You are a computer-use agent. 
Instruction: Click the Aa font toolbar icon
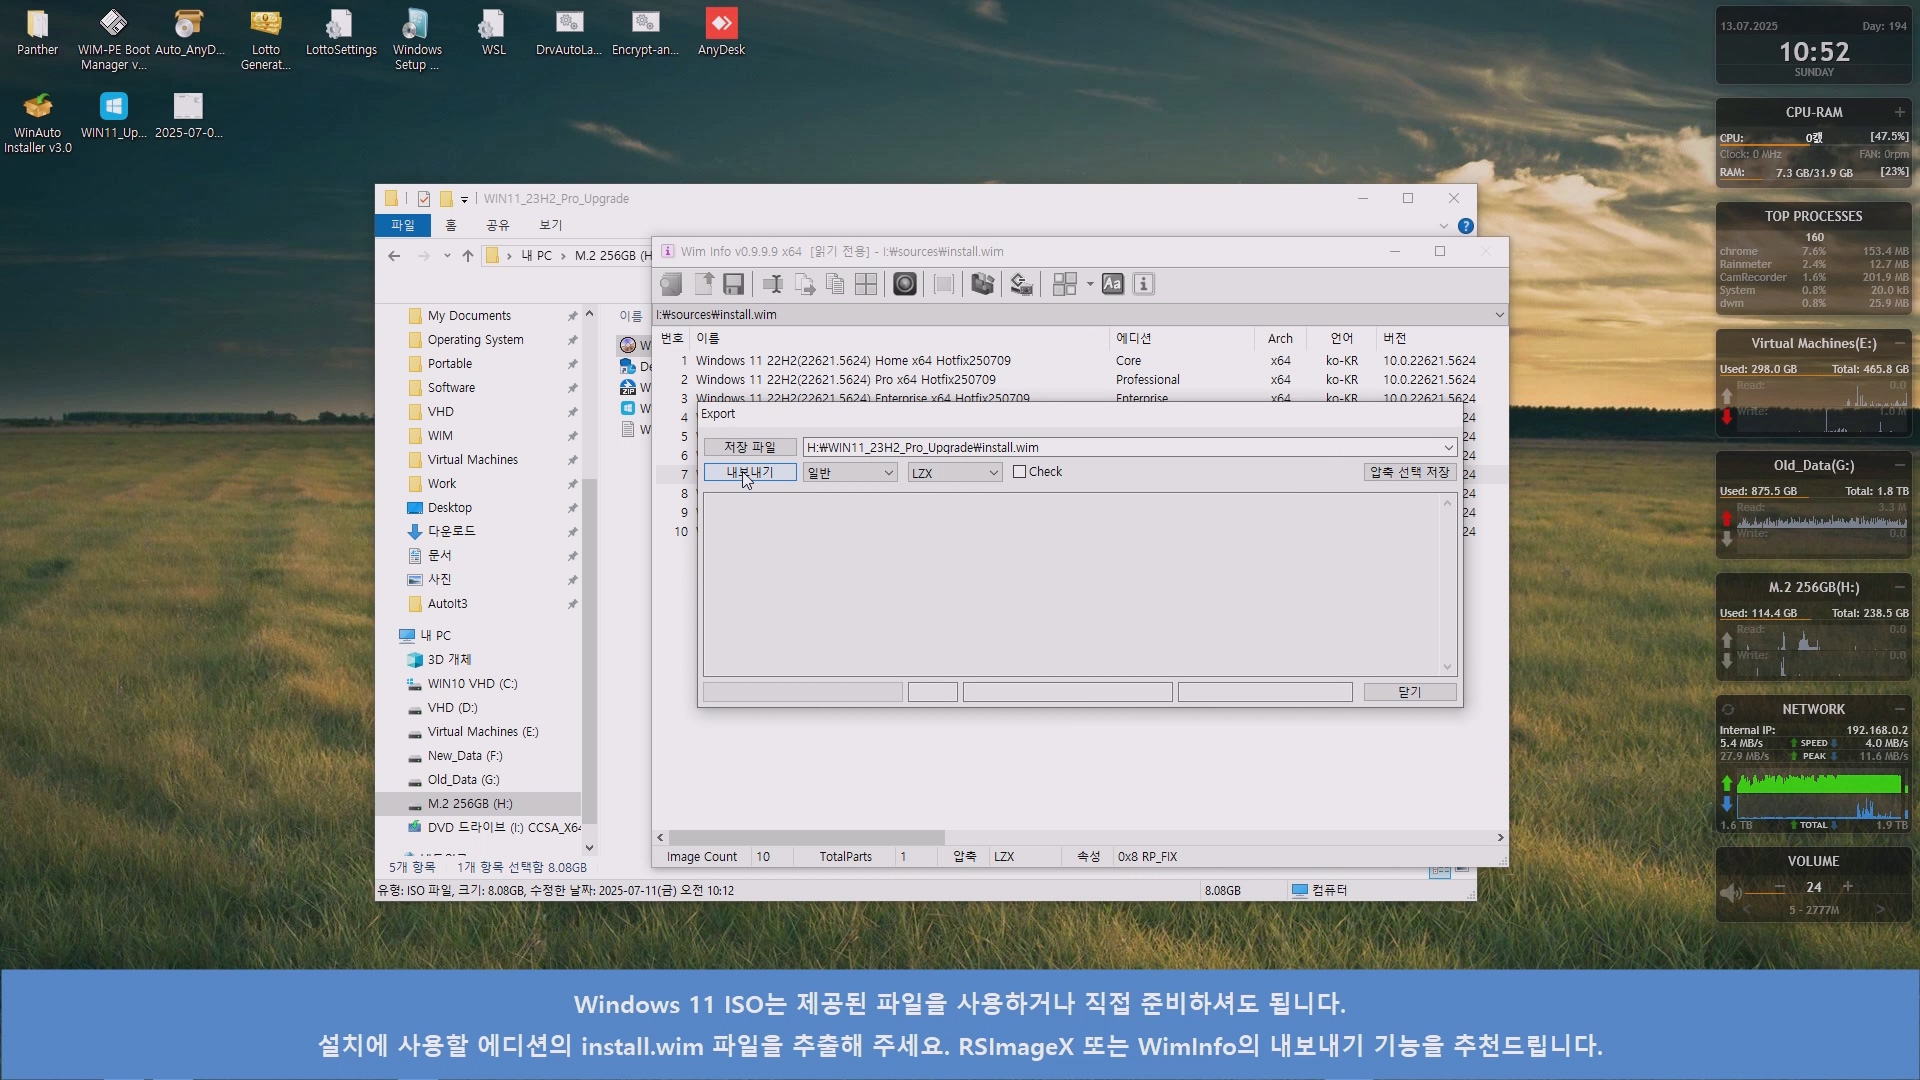tap(1112, 284)
